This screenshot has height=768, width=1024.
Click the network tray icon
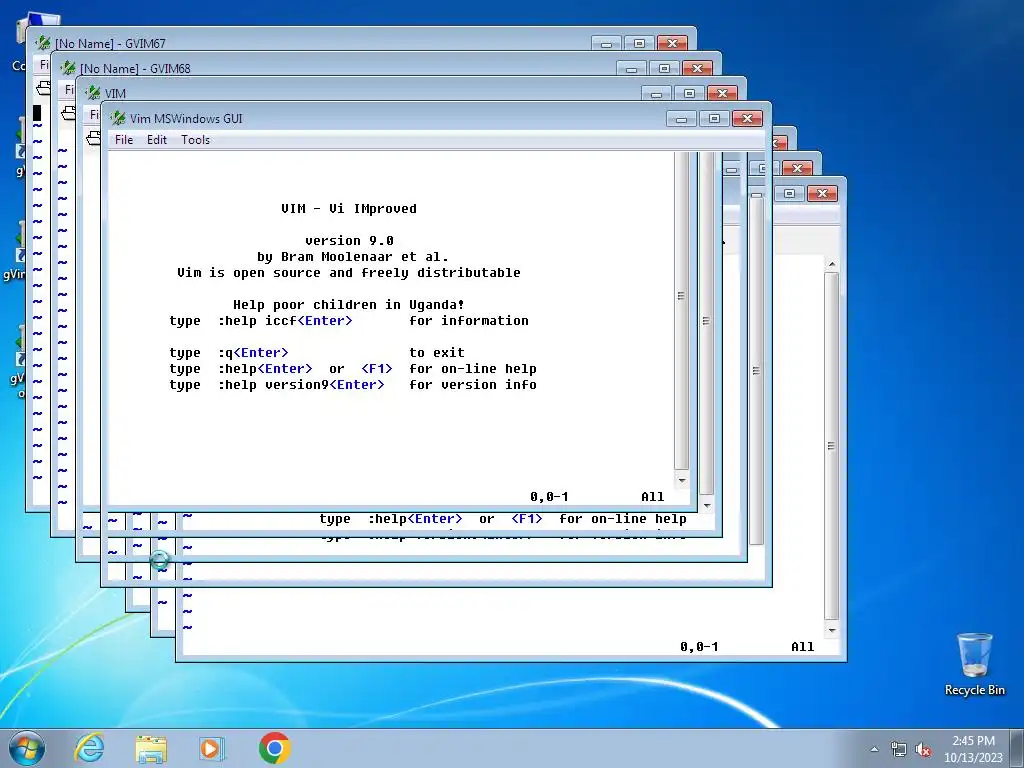(899, 749)
